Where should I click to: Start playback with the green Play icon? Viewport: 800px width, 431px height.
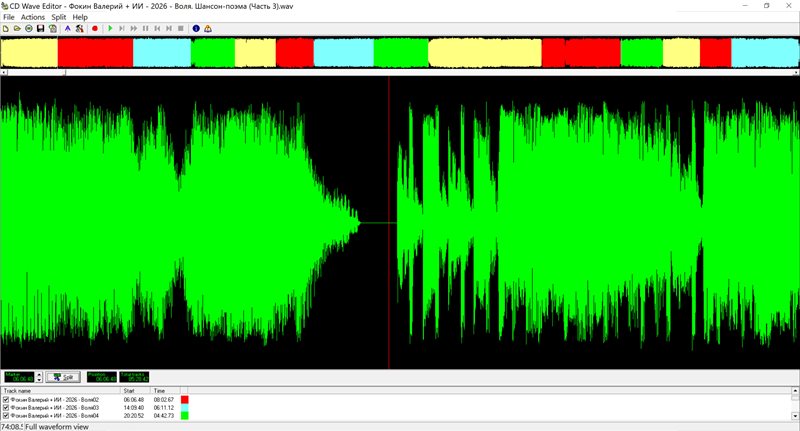click(x=110, y=28)
